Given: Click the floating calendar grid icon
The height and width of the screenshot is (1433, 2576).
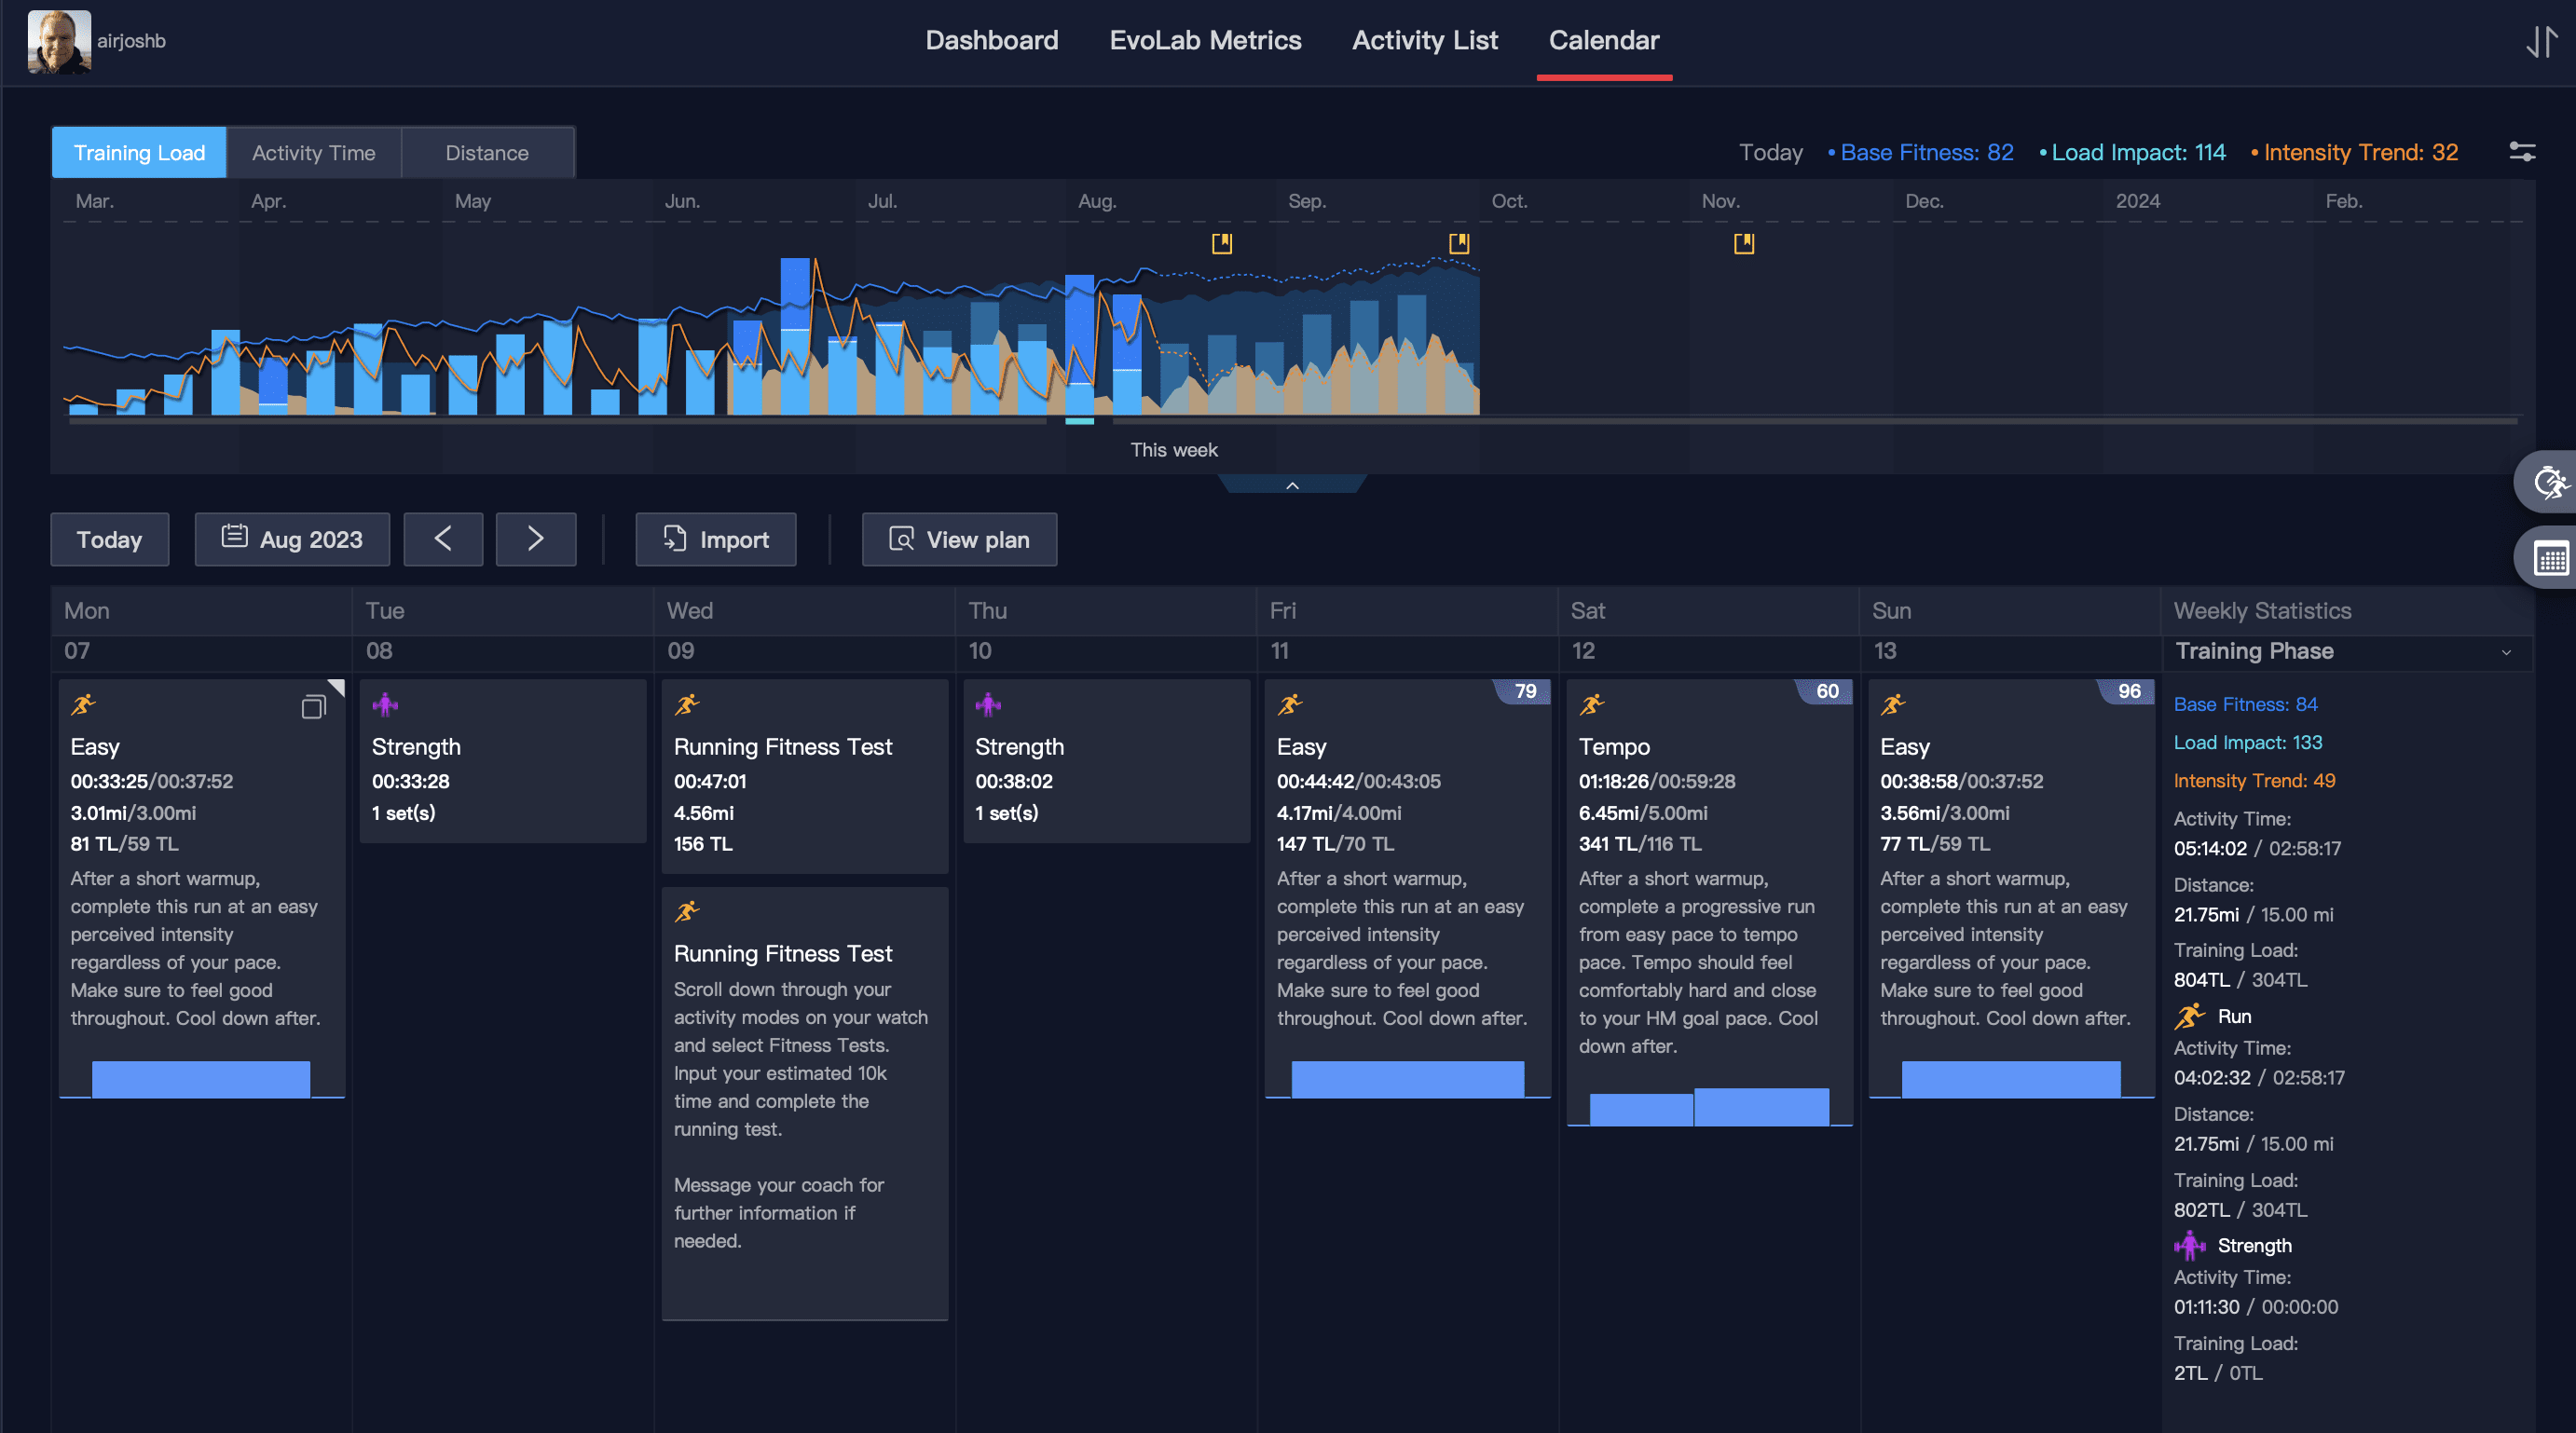Looking at the screenshot, I should 2549,559.
